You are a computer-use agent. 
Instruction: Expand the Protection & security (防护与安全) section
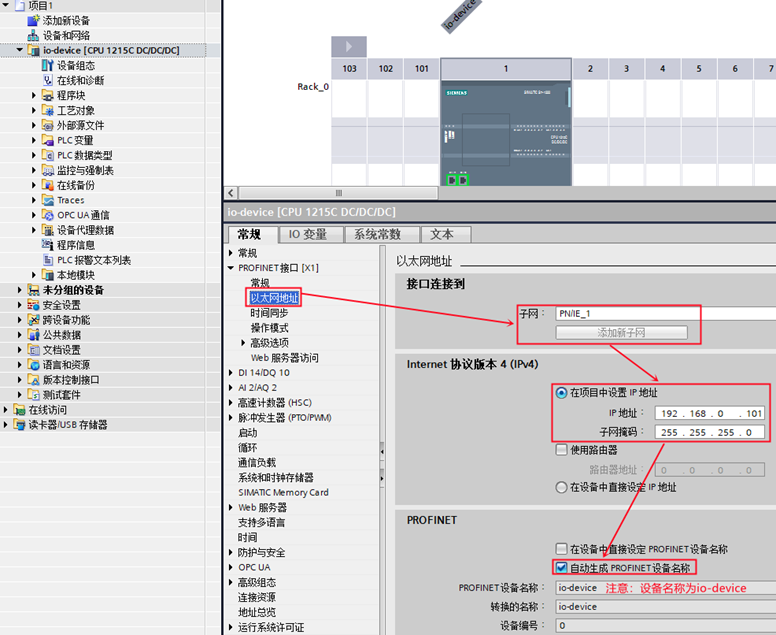231,552
